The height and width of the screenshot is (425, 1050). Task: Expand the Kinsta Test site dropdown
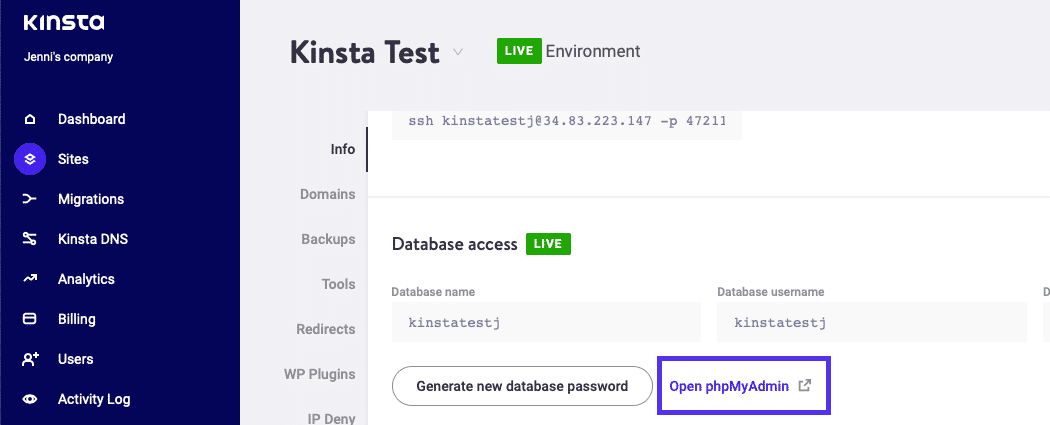click(x=458, y=52)
